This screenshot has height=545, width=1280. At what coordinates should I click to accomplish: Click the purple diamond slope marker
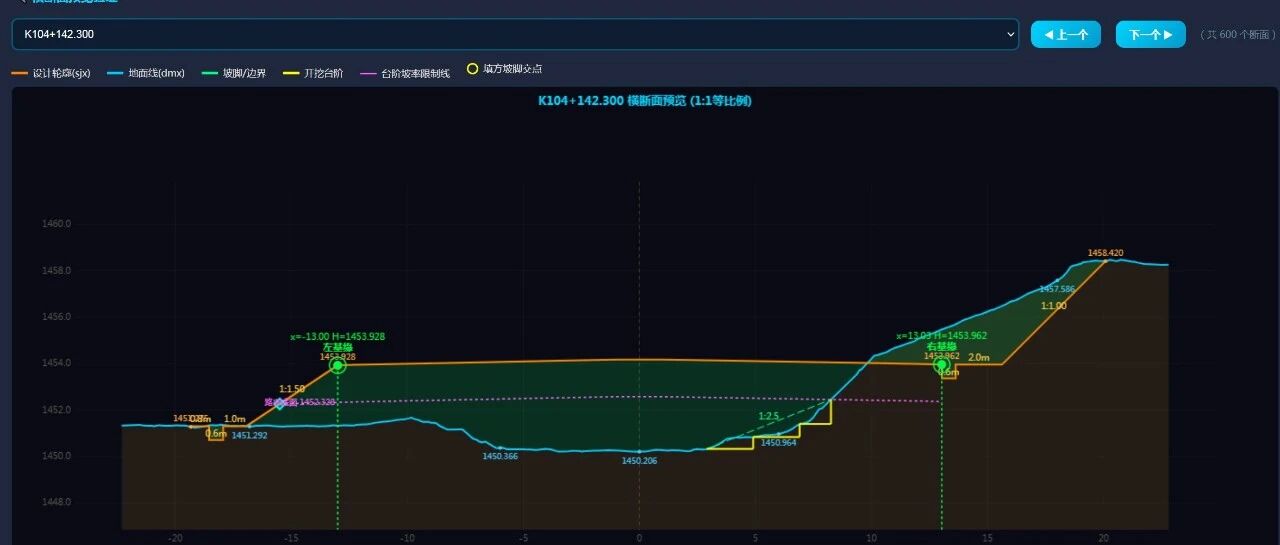(x=280, y=403)
